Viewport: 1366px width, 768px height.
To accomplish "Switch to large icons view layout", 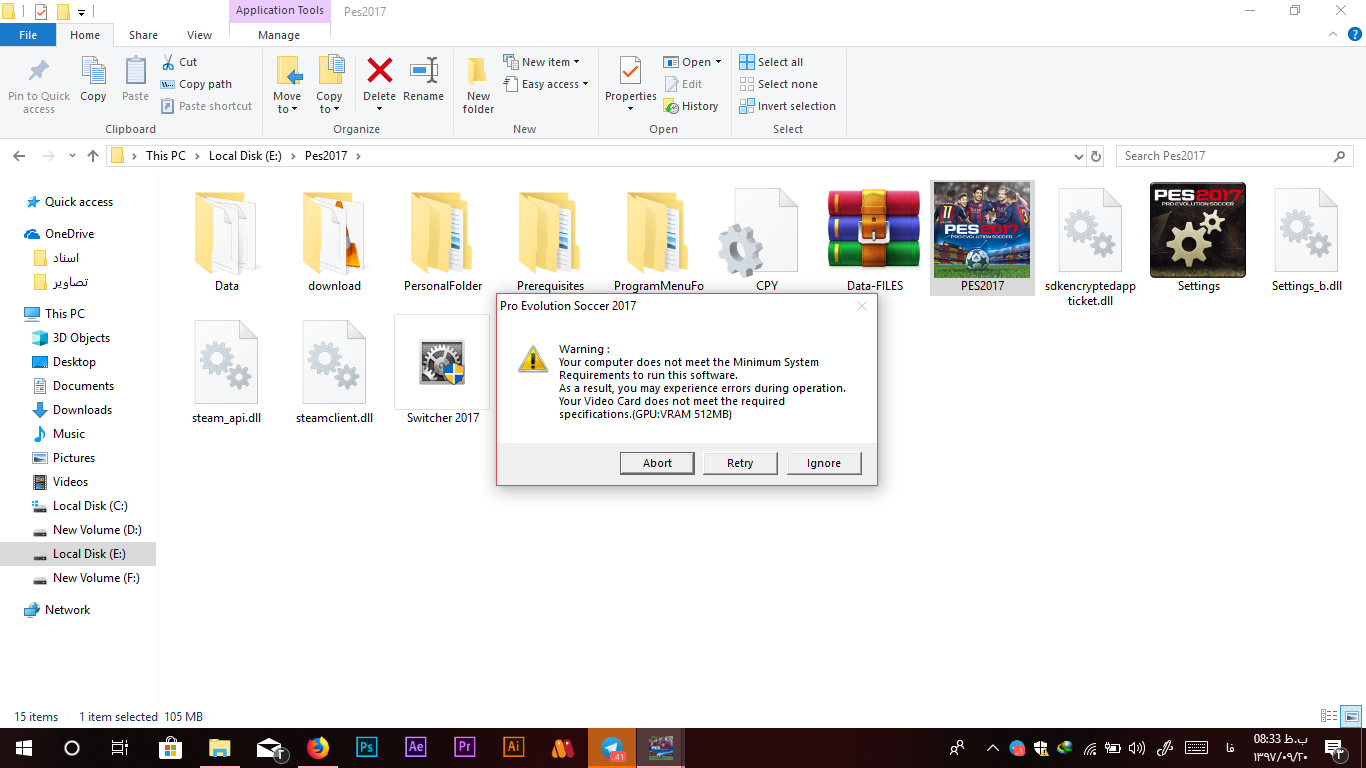I will click(x=1351, y=716).
